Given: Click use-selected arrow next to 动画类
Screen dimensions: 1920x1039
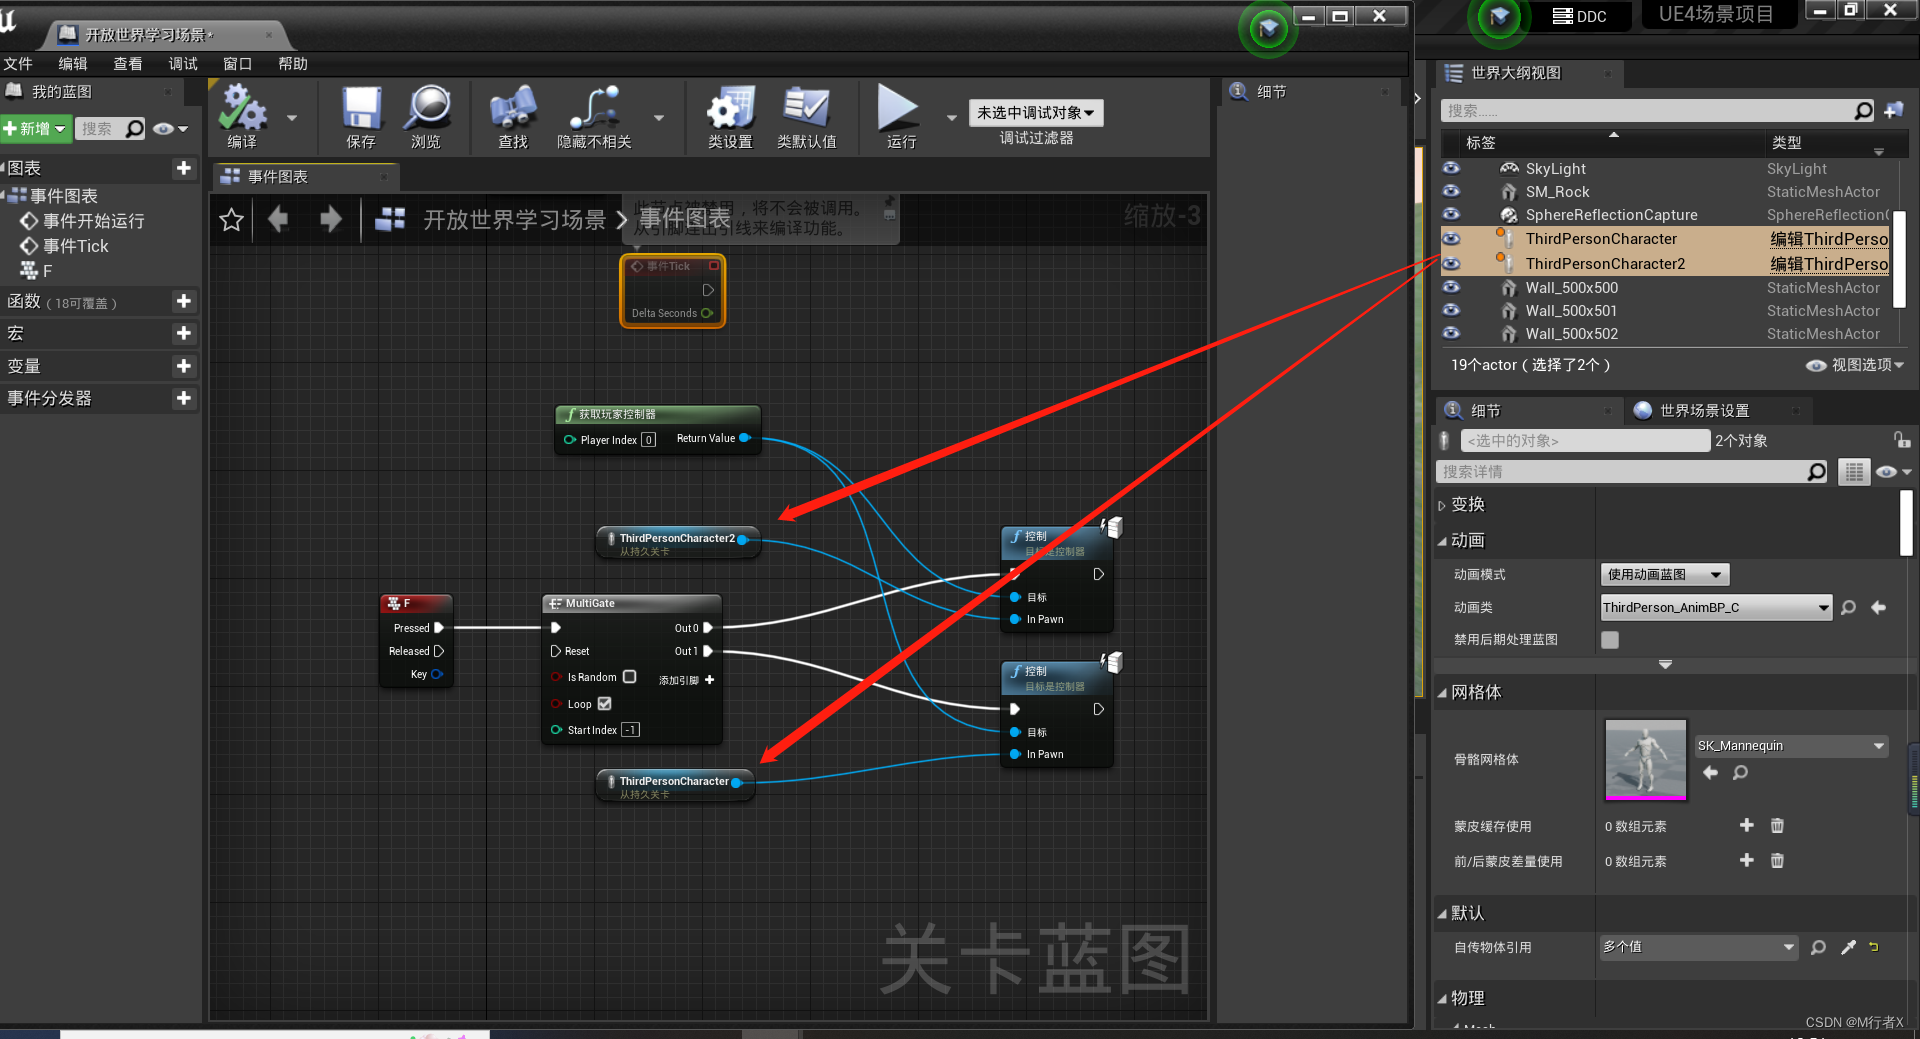Looking at the screenshot, I should coord(1878,607).
